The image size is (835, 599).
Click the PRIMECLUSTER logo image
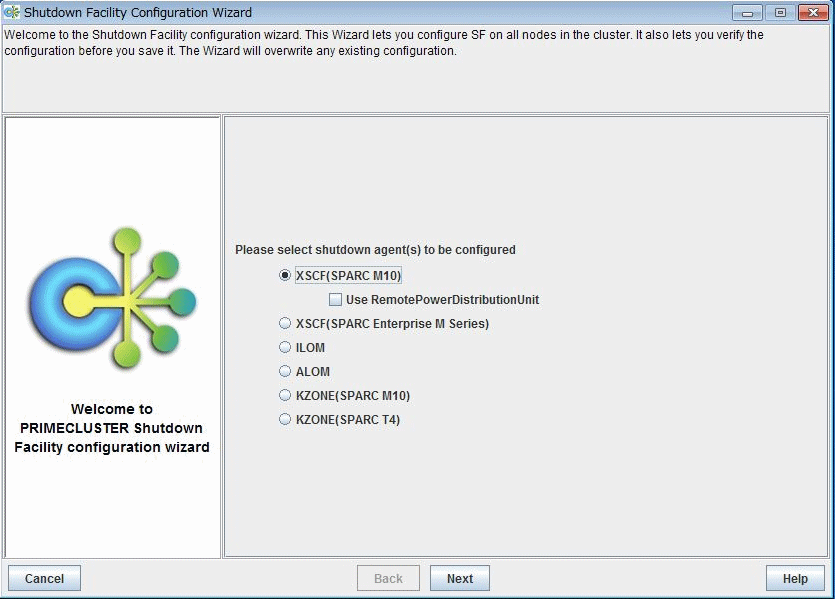coord(113,298)
